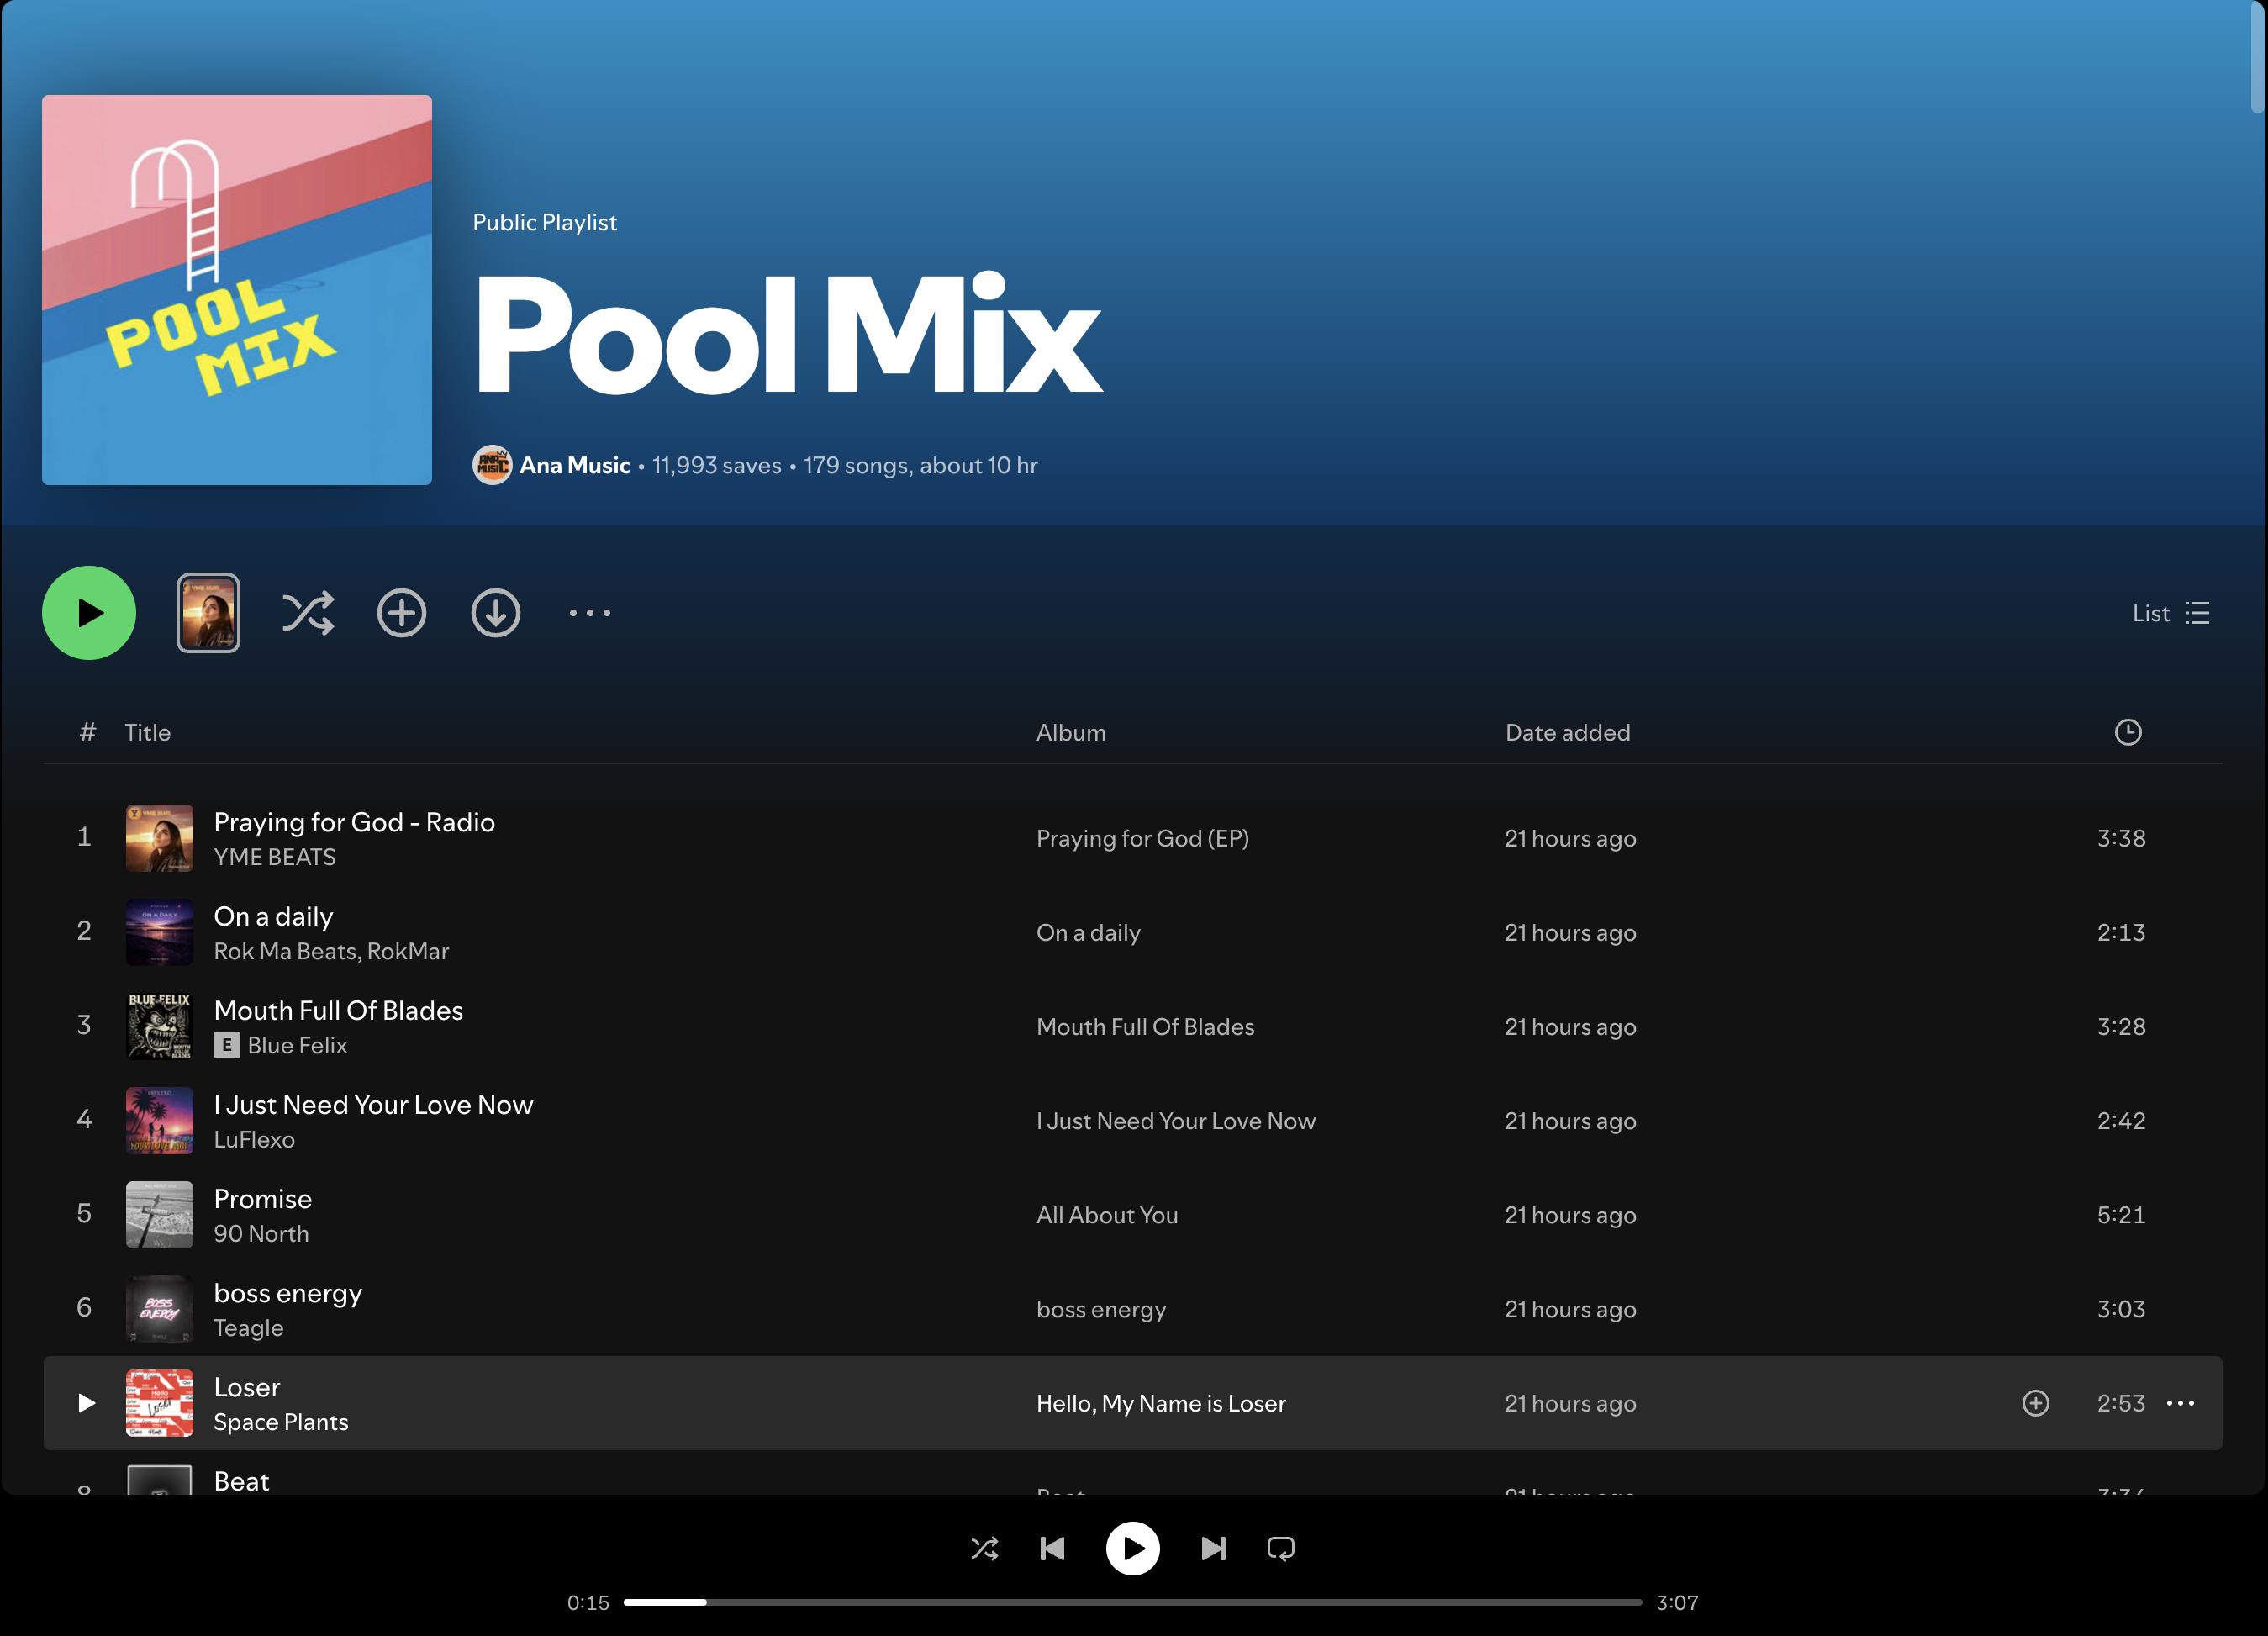Click the Mouth Full Of Blades album thumbnail
This screenshot has width=2268, height=1636.
click(159, 1026)
